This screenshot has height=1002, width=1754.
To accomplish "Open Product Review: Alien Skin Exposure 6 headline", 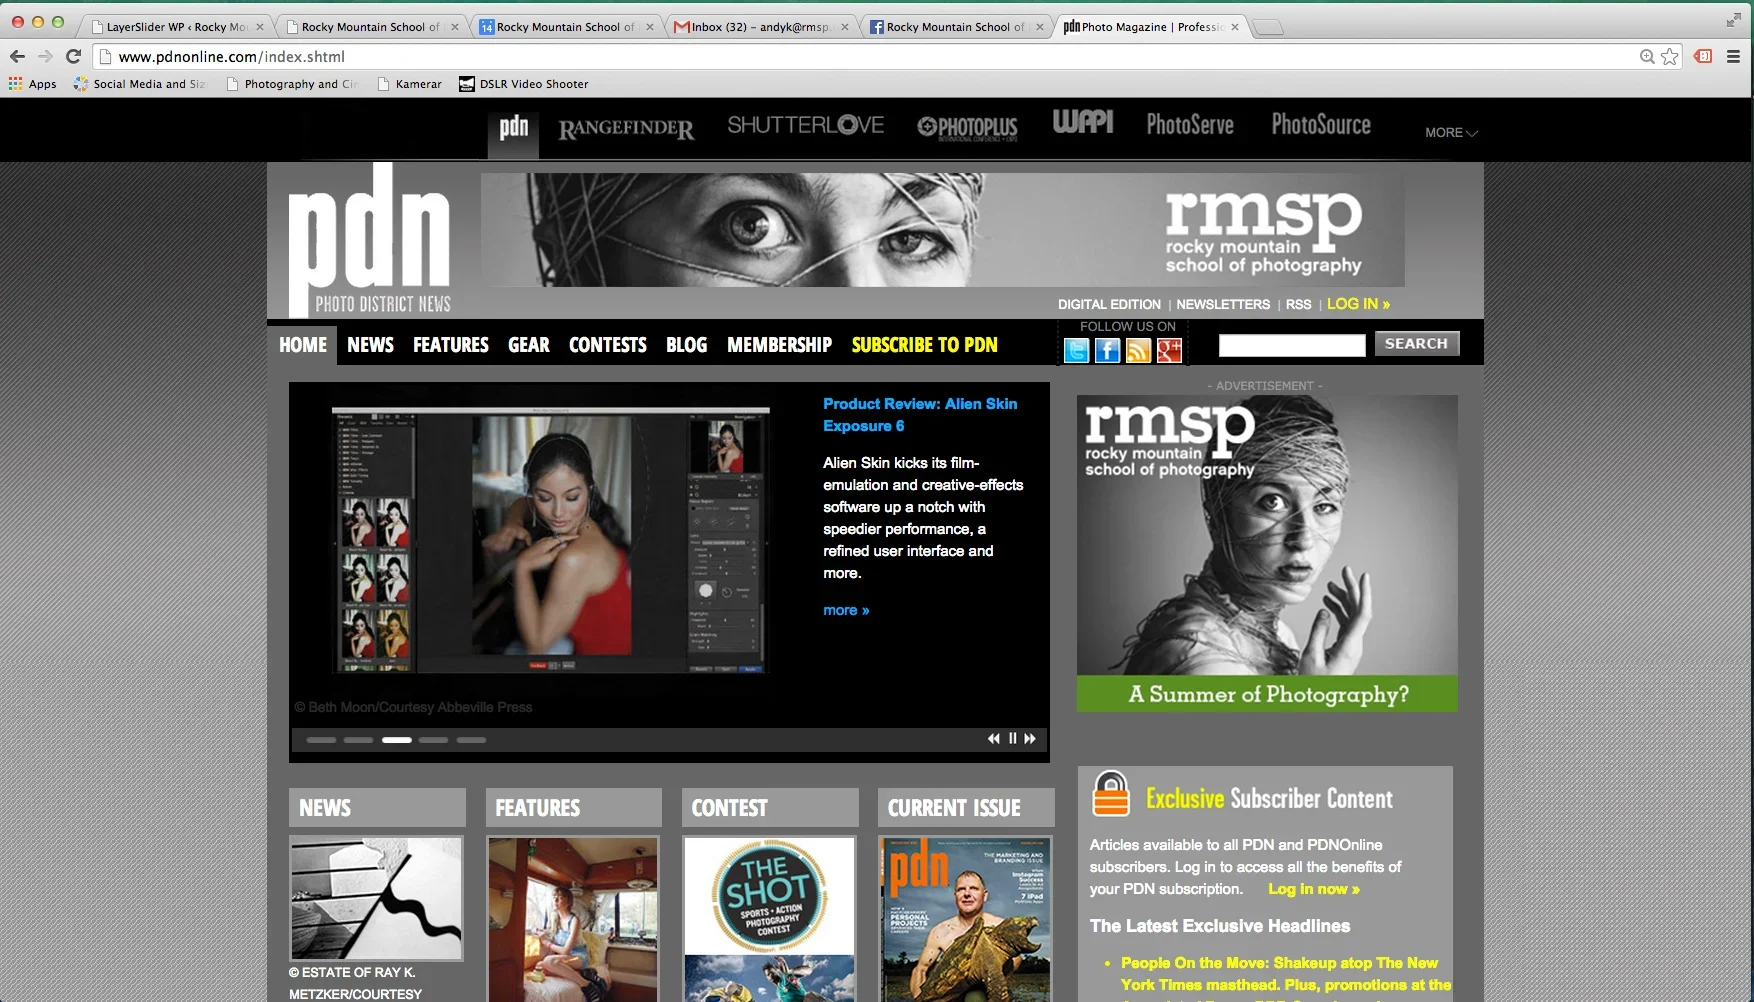I will pos(920,415).
